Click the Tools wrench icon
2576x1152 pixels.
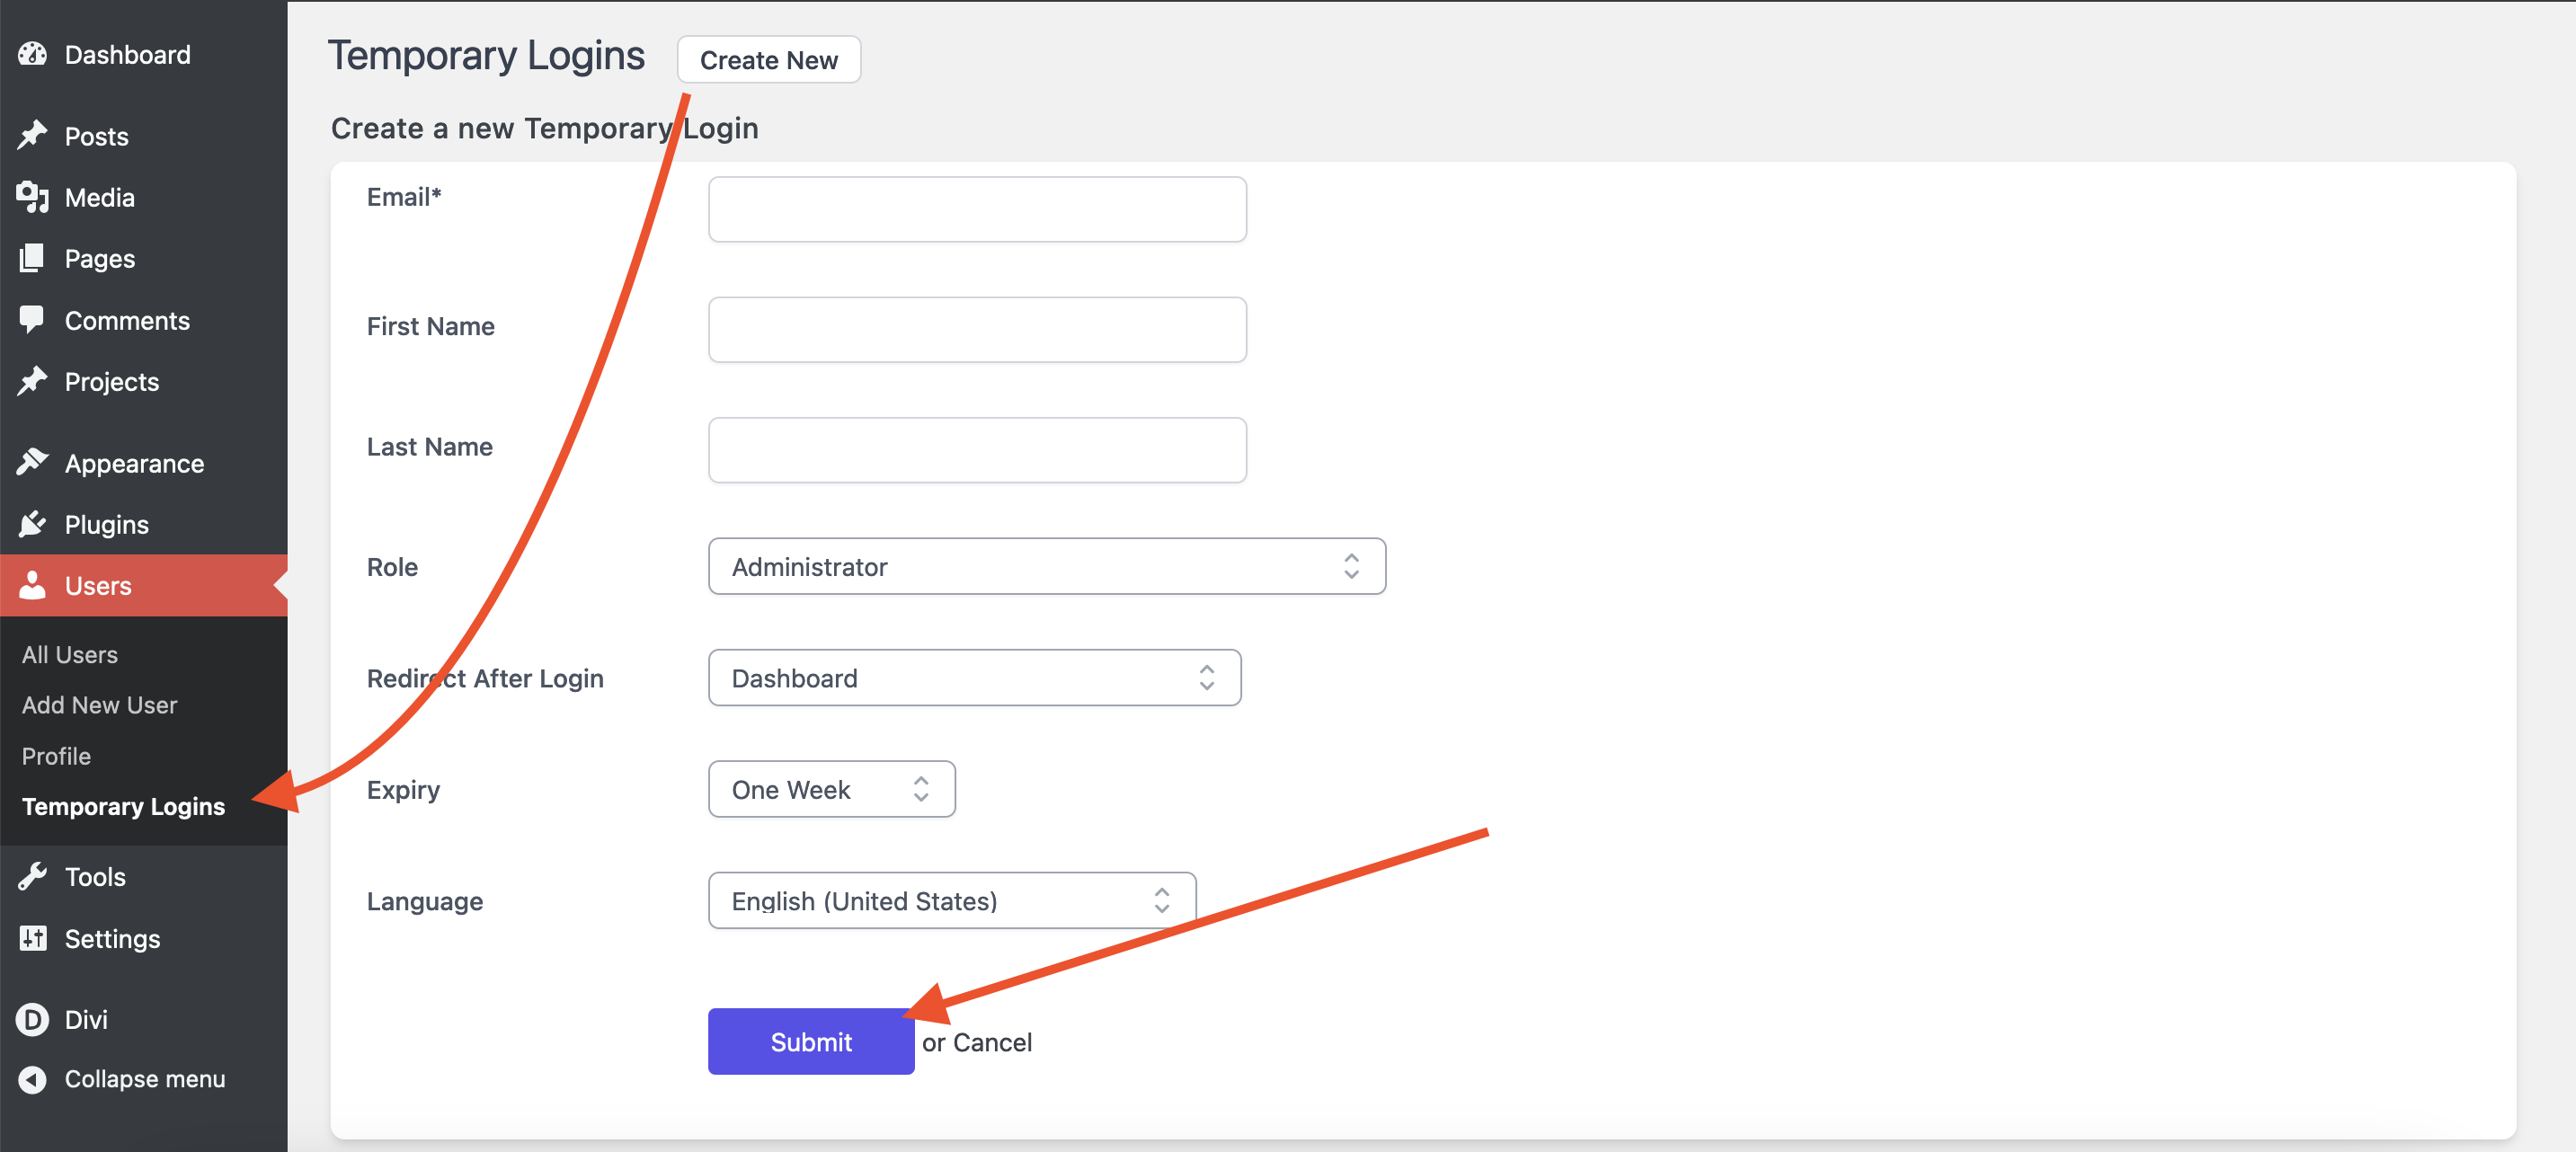[32, 877]
